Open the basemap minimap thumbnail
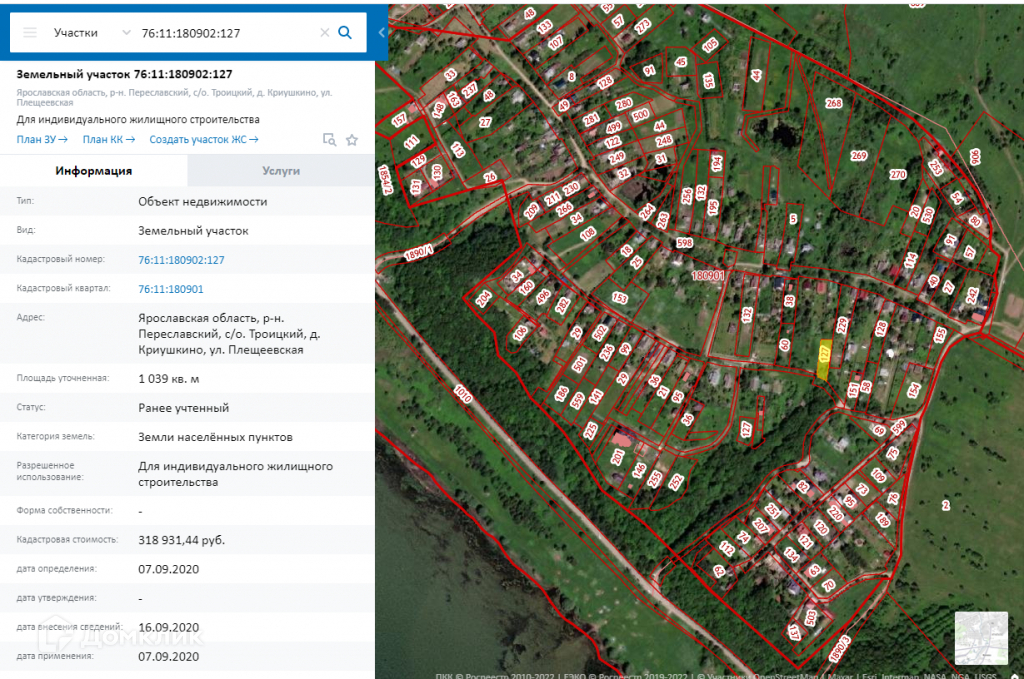This screenshot has height=679, width=1024. tap(981, 638)
